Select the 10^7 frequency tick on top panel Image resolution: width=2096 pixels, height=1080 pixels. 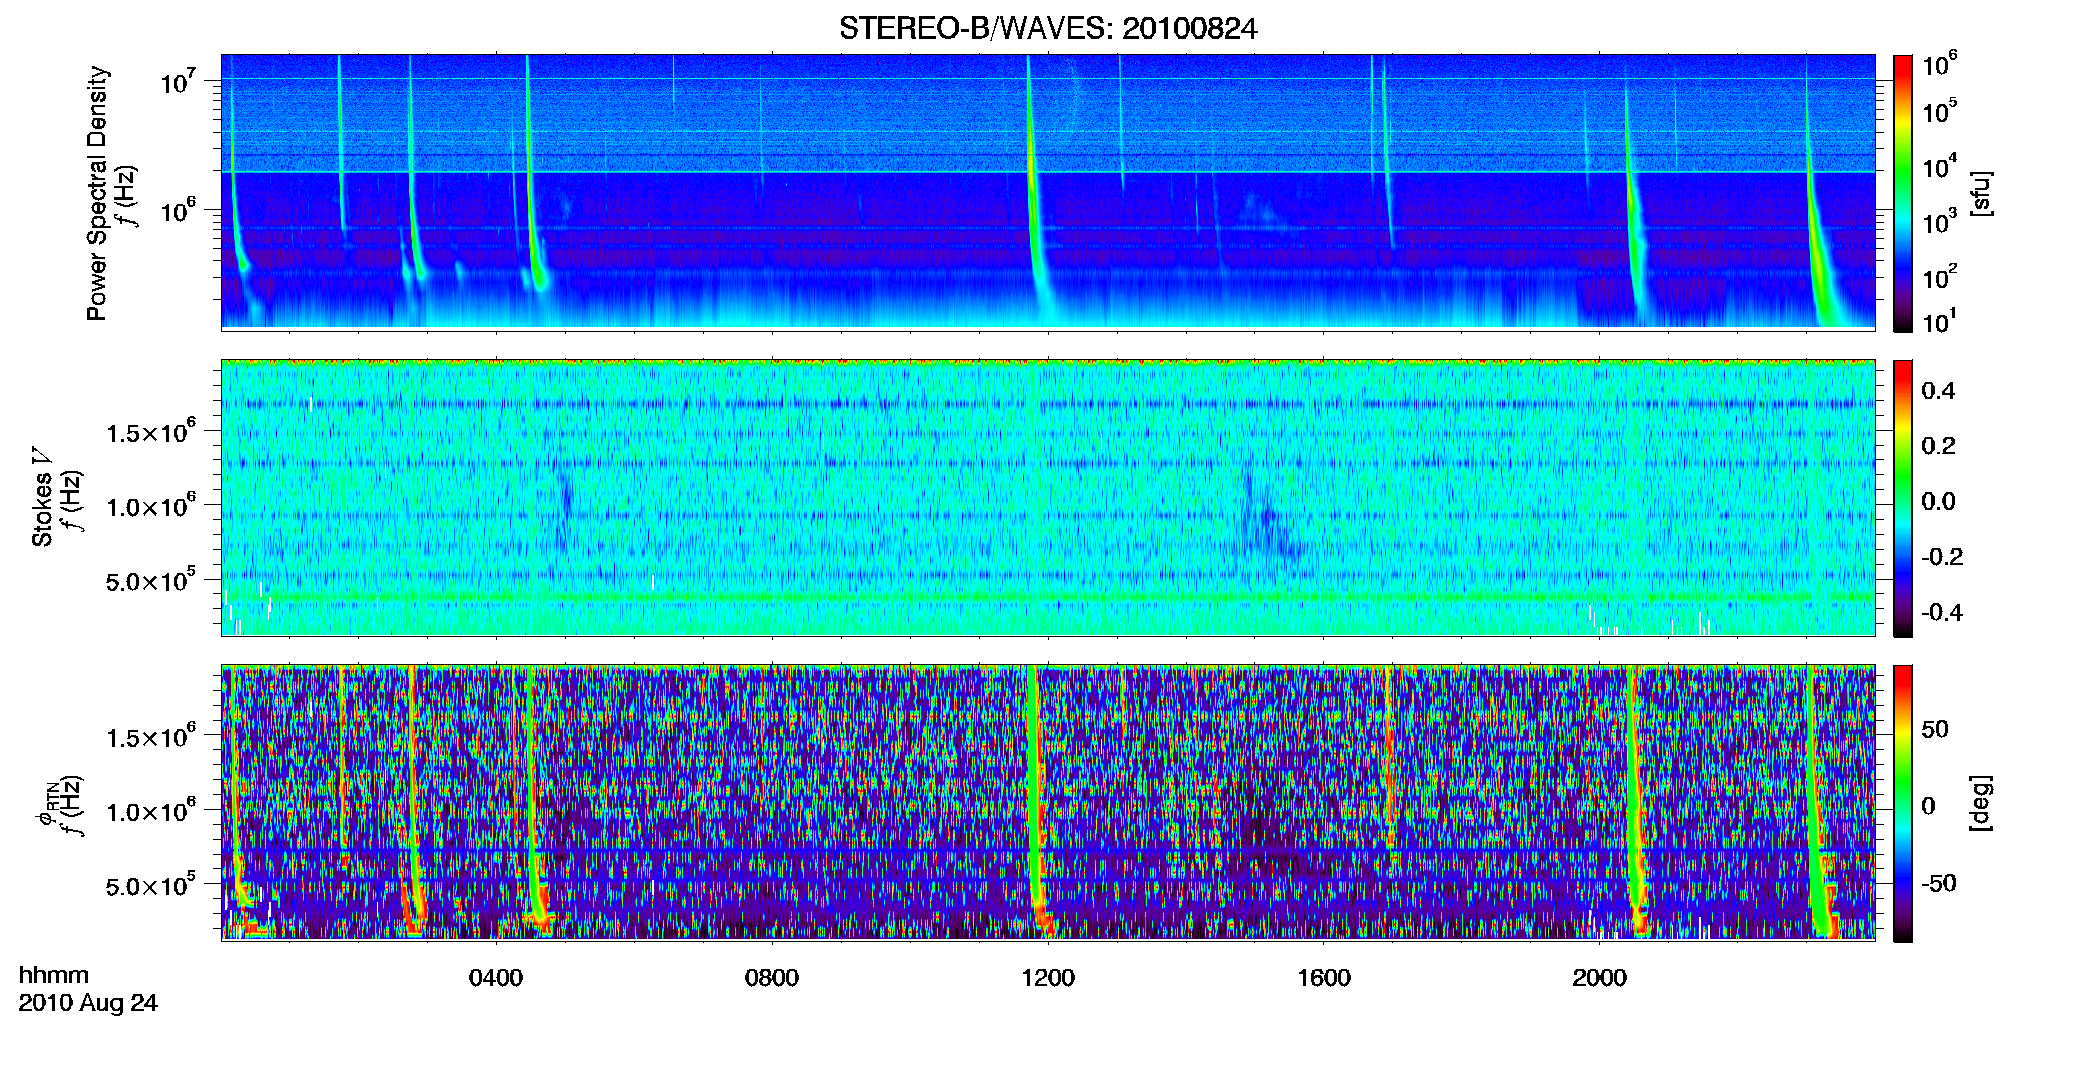click(x=178, y=80)
